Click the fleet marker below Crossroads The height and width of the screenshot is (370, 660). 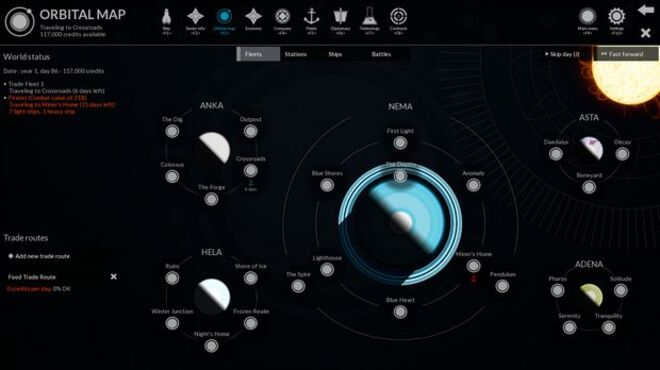point(251,184)
